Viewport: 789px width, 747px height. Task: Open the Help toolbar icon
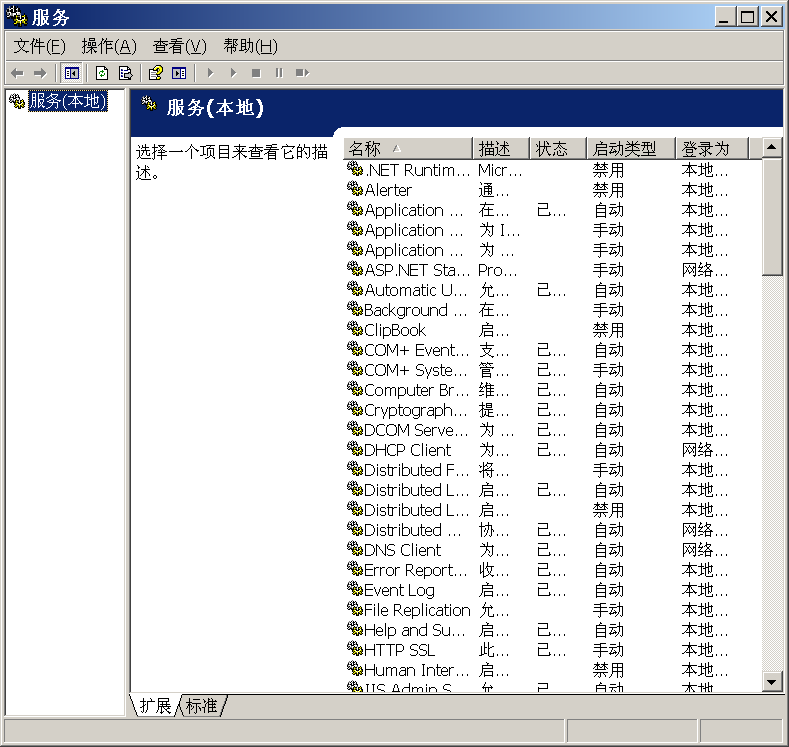tap(155, 73)
